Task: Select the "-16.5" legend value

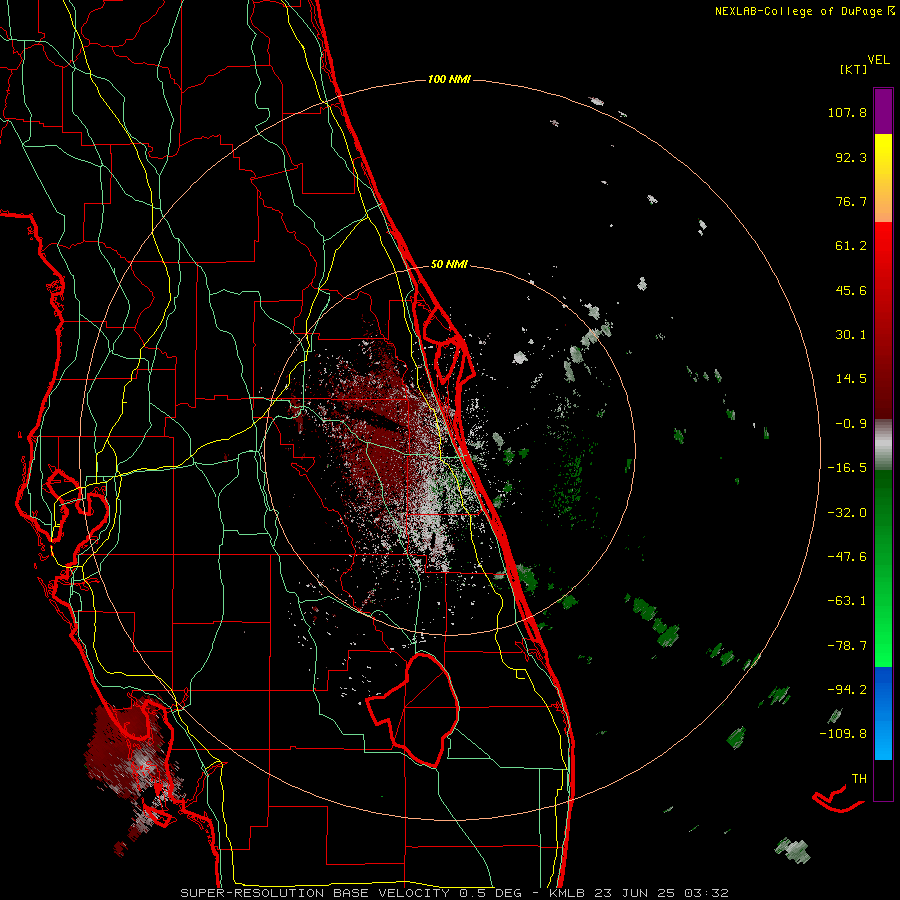Action: [x=847, y=468]
